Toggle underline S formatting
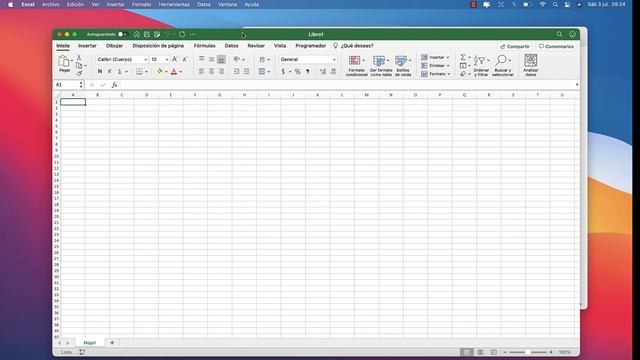This screenshot has width=640, height=360. [120, 71]
